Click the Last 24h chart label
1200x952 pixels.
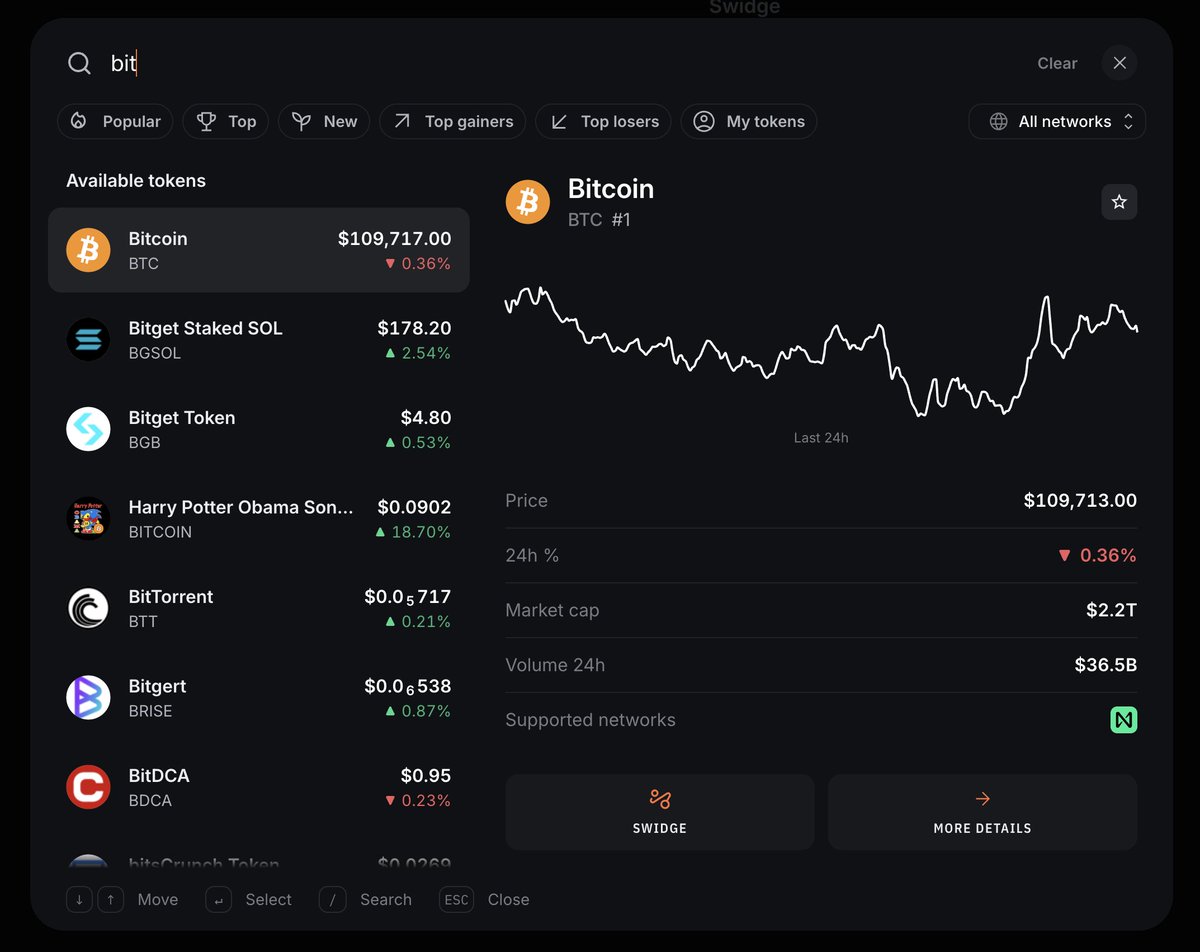[821, 438]
